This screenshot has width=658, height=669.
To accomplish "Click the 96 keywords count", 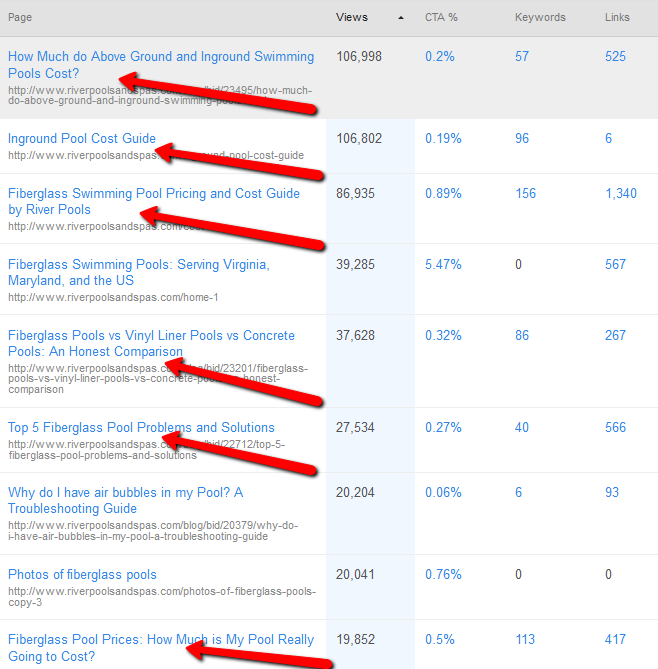I will click(522, 139).
